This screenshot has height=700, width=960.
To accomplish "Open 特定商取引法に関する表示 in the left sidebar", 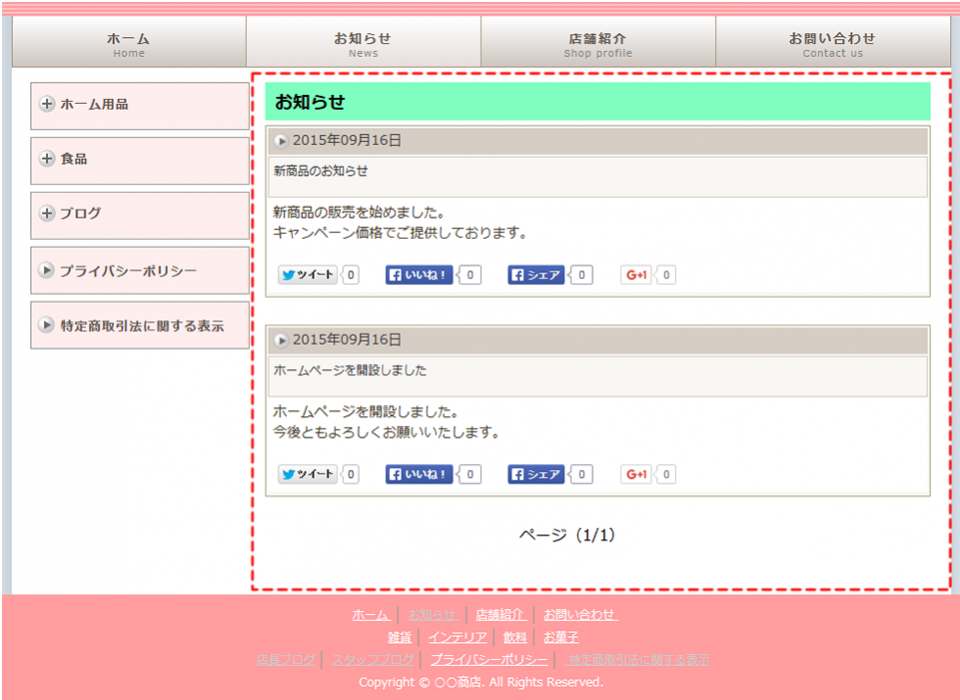I will [140, 325].
